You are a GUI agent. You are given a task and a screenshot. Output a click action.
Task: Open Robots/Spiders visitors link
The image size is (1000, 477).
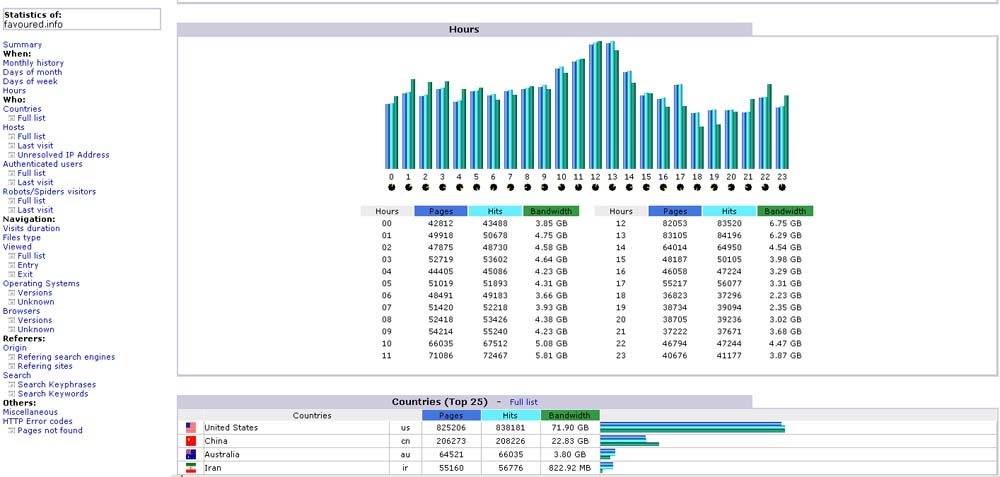49,191
